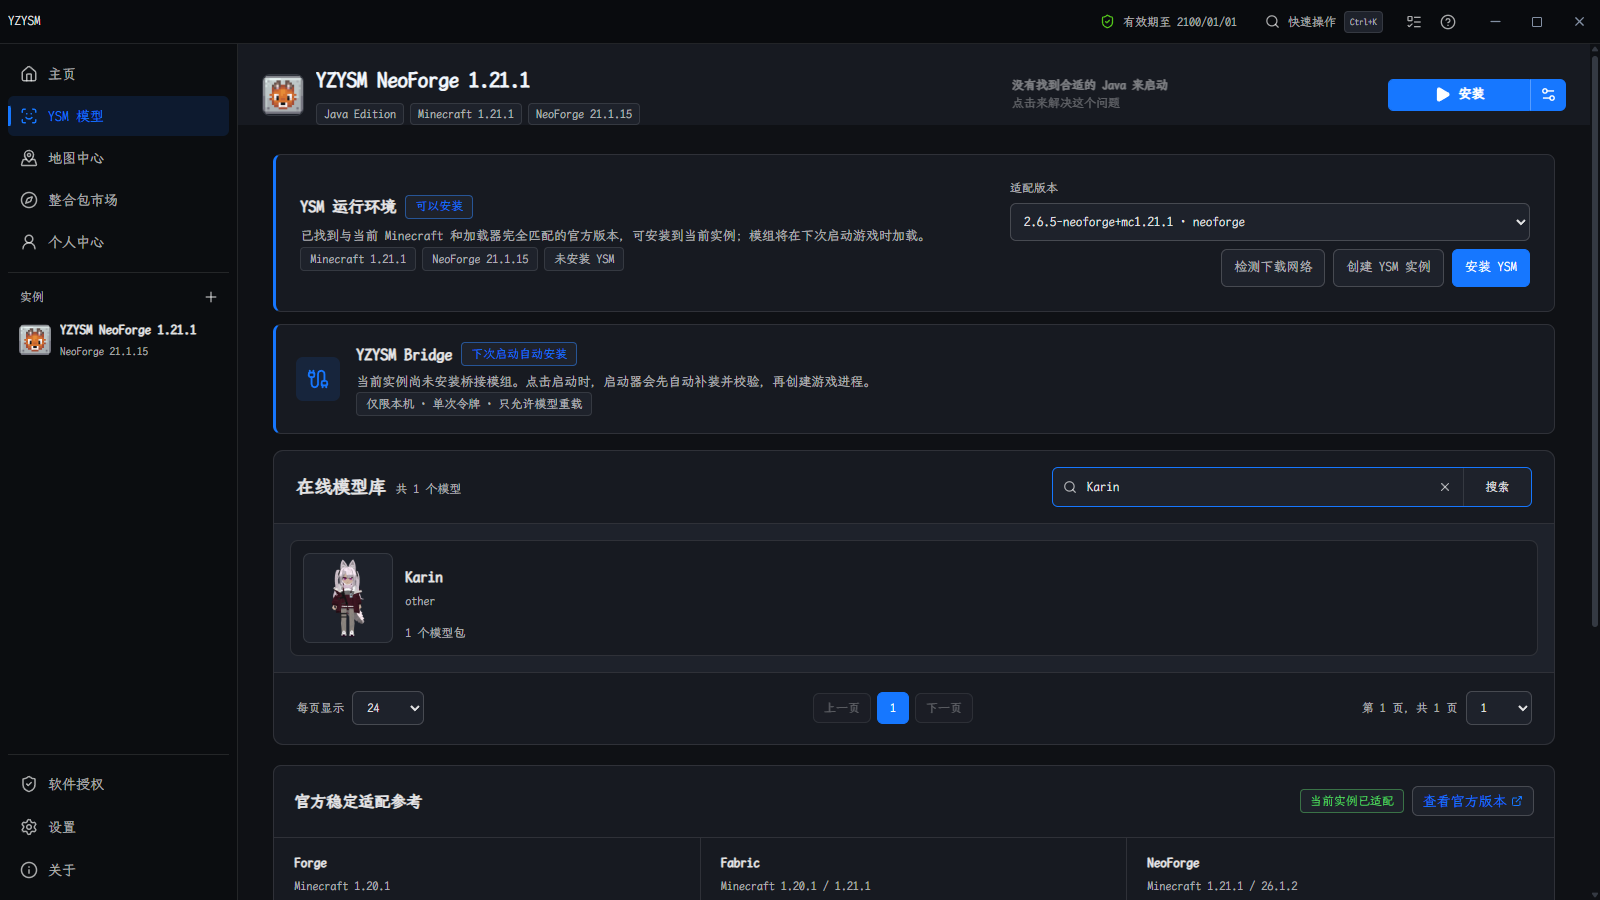Select page 1 in pagination
This screenshot has width=1600, height=900.
[893, 708]
